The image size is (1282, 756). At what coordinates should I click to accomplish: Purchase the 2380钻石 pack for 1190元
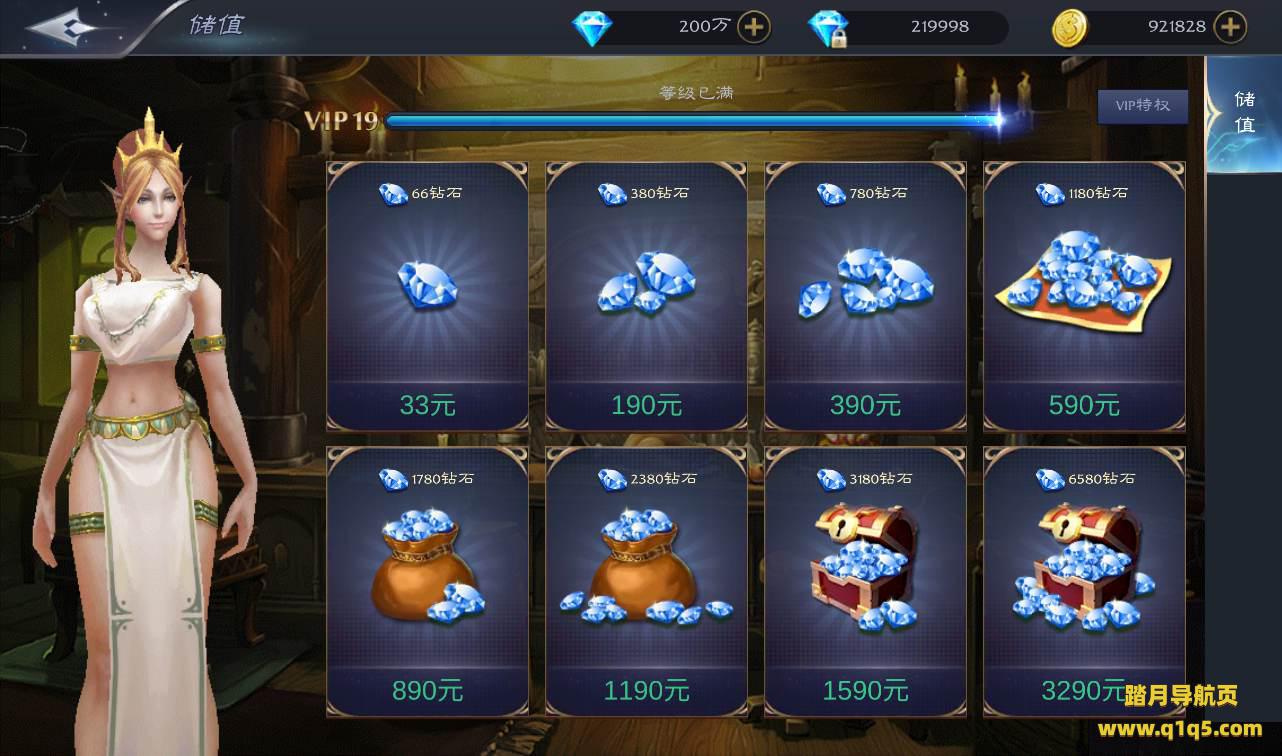(646, 582)
